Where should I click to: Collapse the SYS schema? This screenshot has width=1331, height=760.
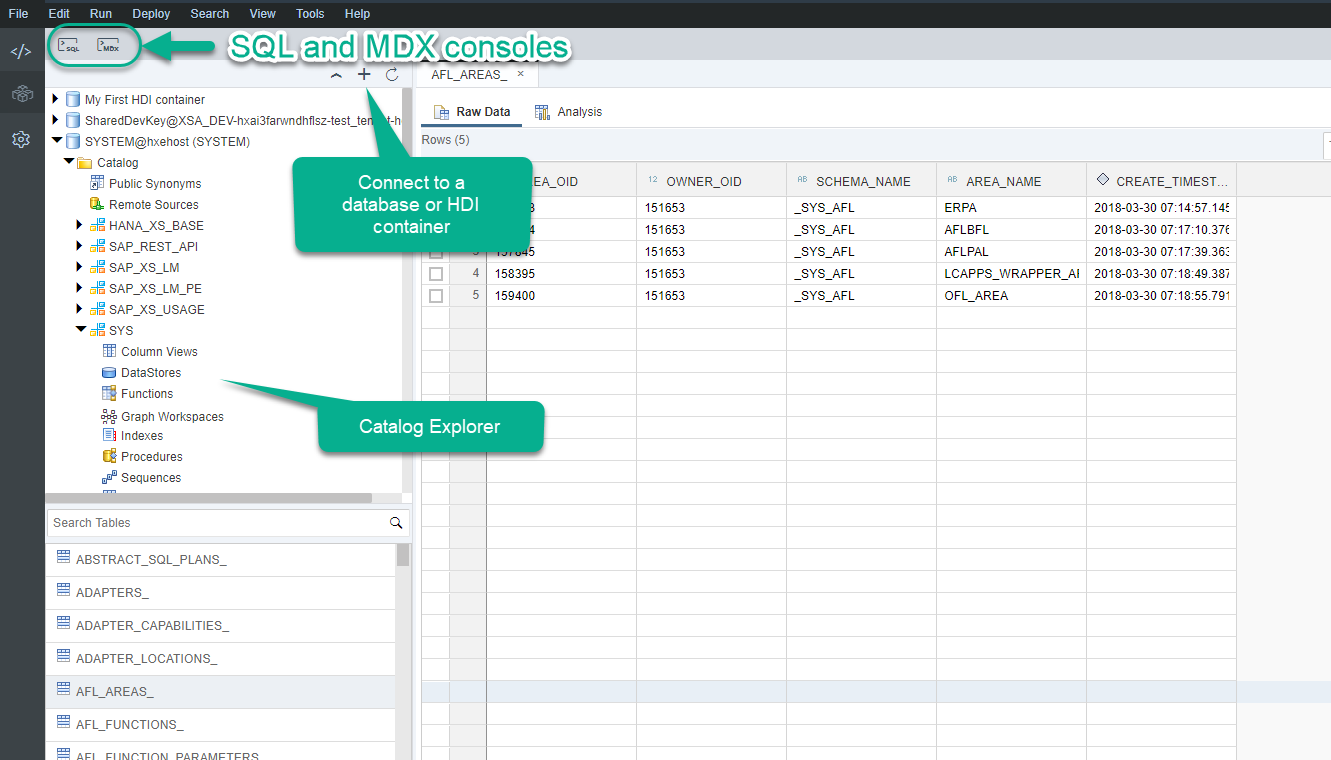click(x=81, y=330)
